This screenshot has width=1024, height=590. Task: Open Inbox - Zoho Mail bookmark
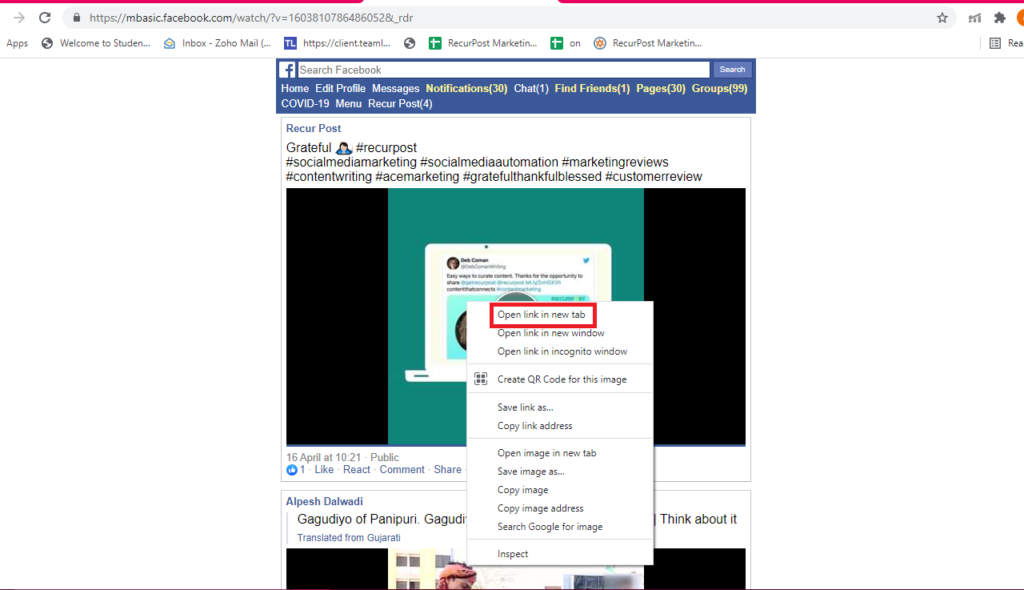[x=217, y=43]
